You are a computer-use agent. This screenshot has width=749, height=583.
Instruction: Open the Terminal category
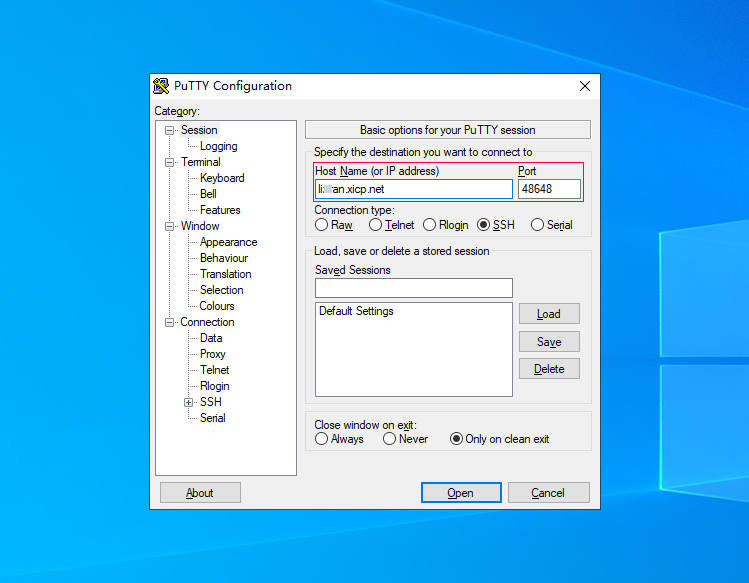click(x=201, y=162)
